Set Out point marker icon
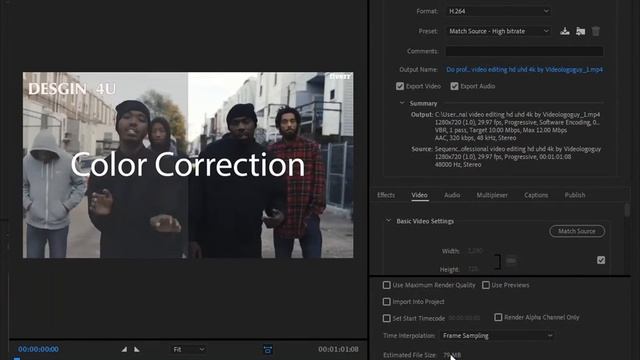Screen dimensions: 640x360 click(x=137, y=349)
